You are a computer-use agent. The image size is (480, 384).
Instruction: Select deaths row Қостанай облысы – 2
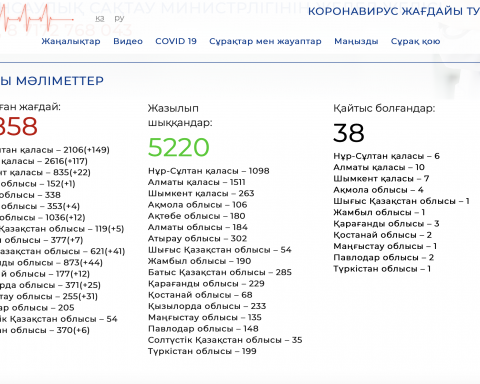coord(383,235)
